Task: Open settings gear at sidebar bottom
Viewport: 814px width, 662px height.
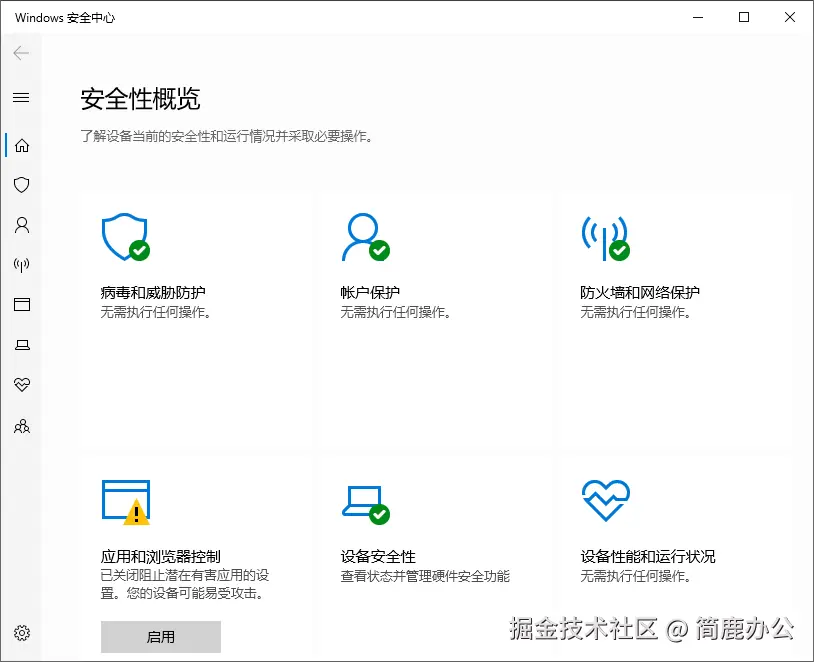Action: 22,633
